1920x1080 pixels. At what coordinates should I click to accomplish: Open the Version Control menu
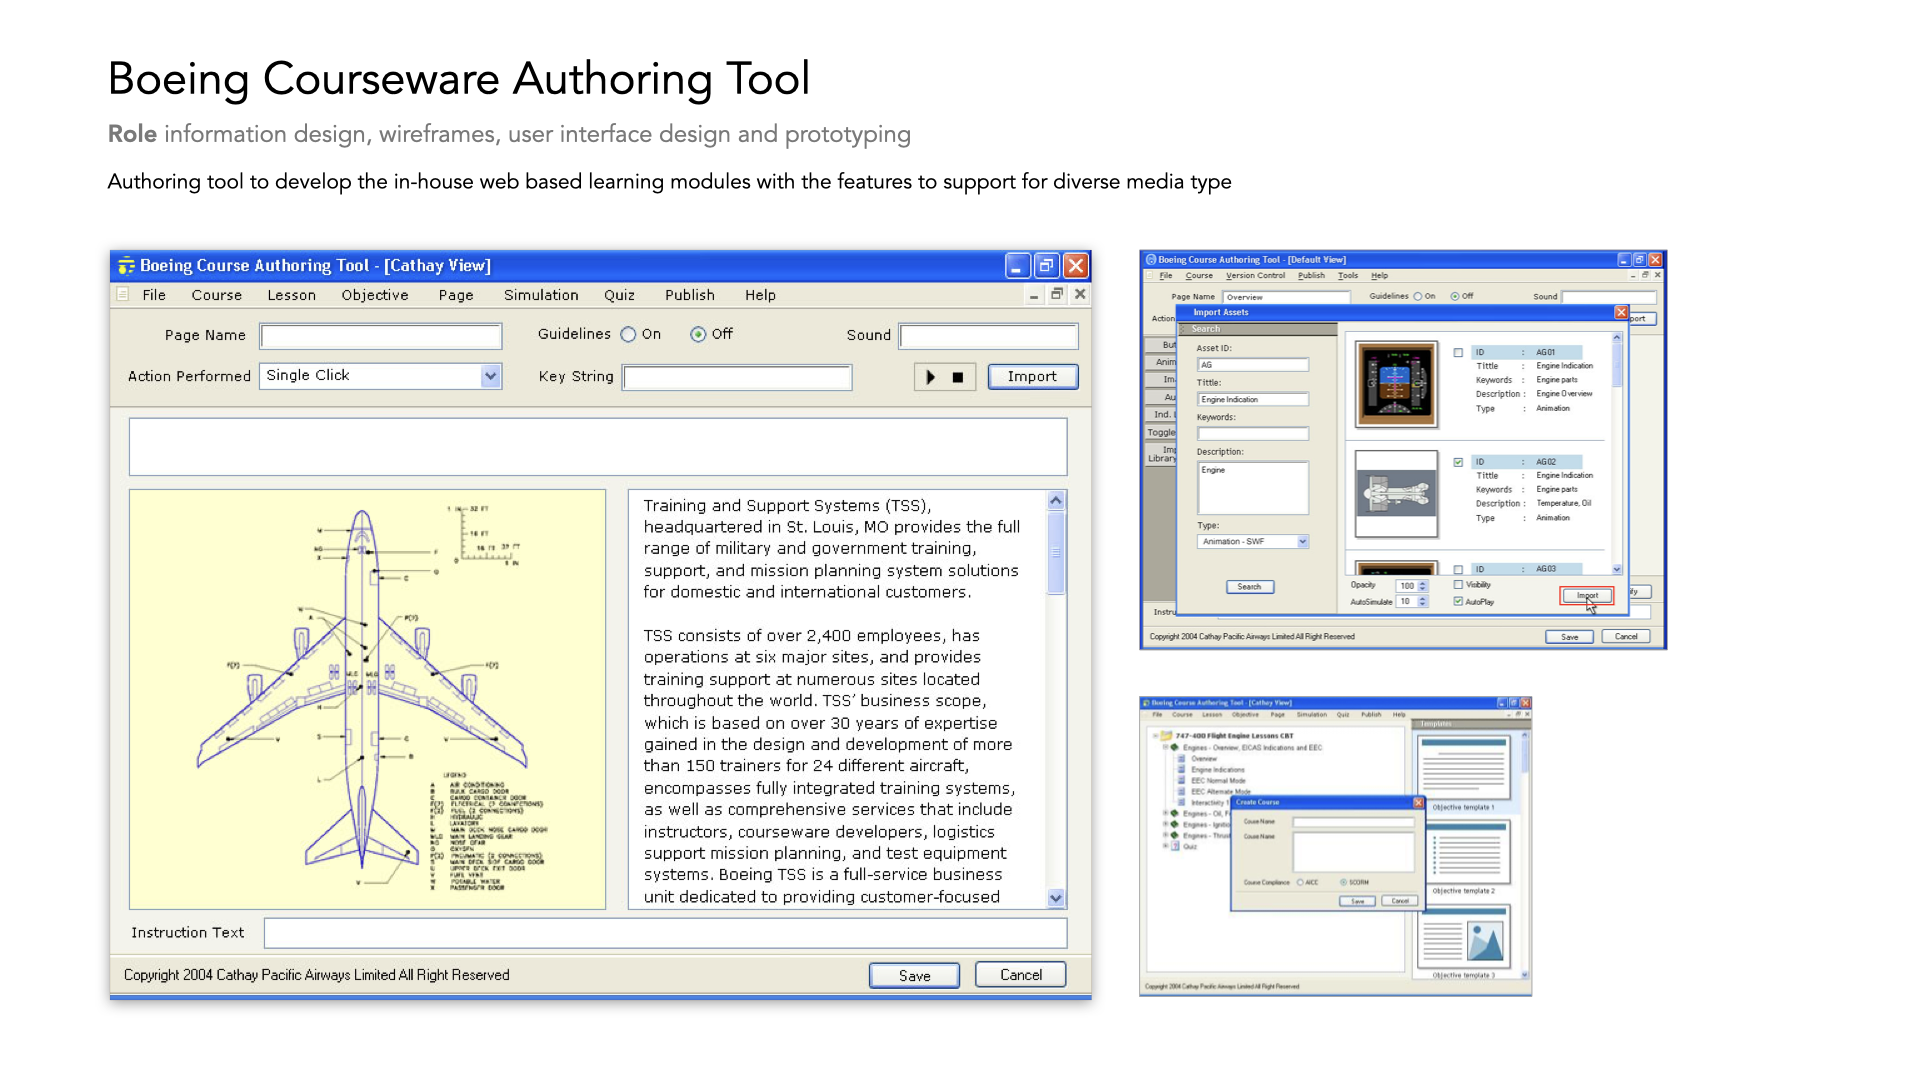pos(1255,276)
